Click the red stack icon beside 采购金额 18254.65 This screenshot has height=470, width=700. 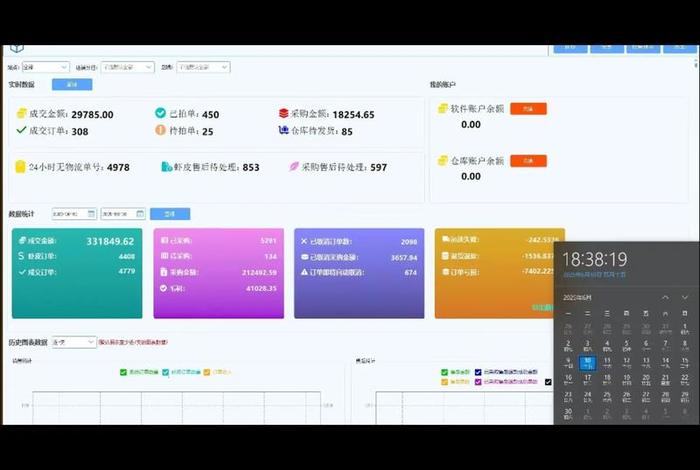click(x=283, y=113)
